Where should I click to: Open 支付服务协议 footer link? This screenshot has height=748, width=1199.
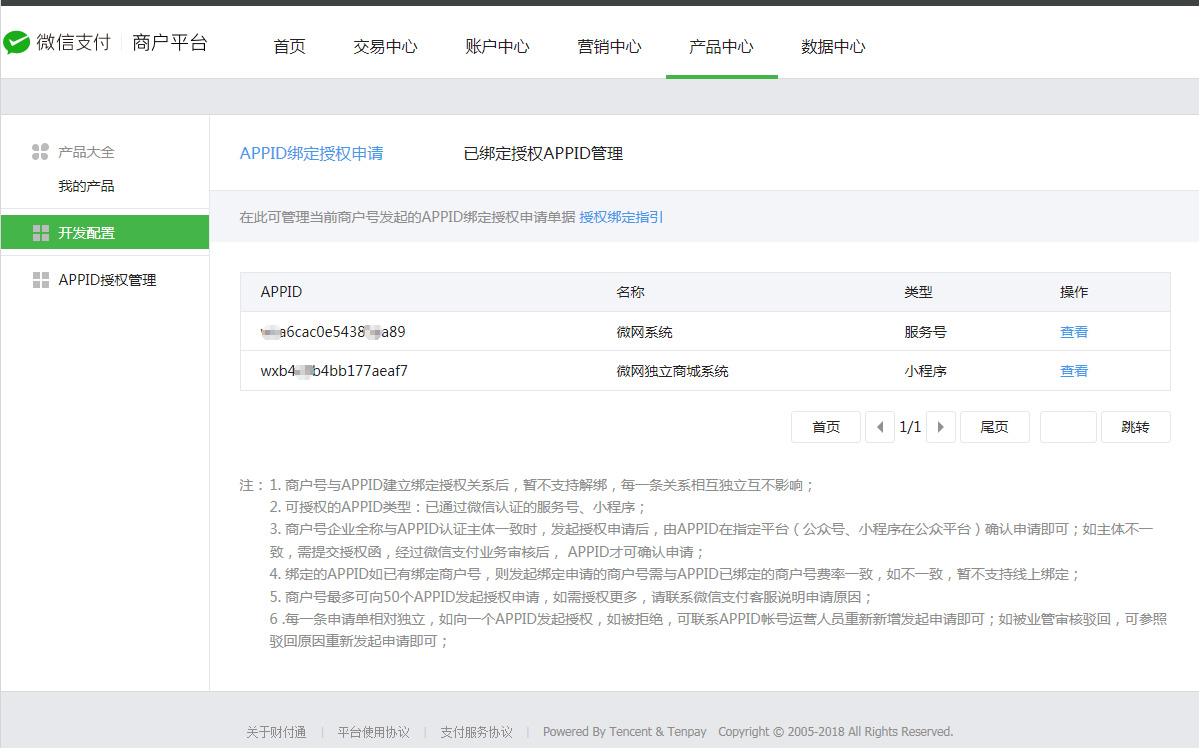pos(476,732)
